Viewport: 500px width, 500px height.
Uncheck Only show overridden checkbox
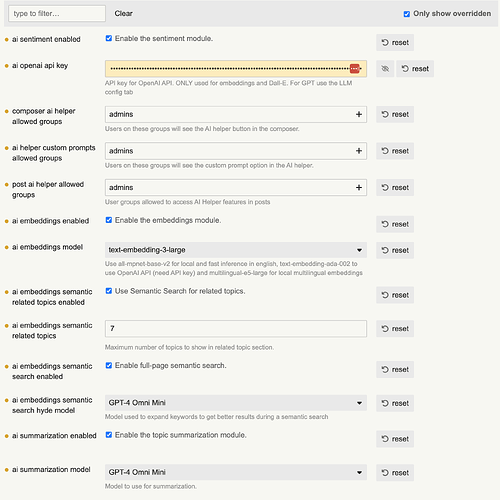[407, 14]
